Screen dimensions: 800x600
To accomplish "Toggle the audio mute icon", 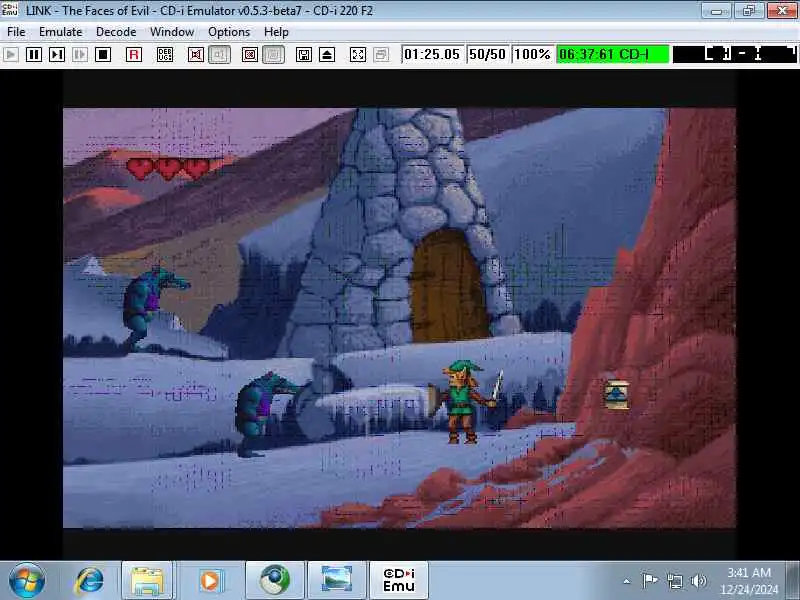I will tap(195, 55).
